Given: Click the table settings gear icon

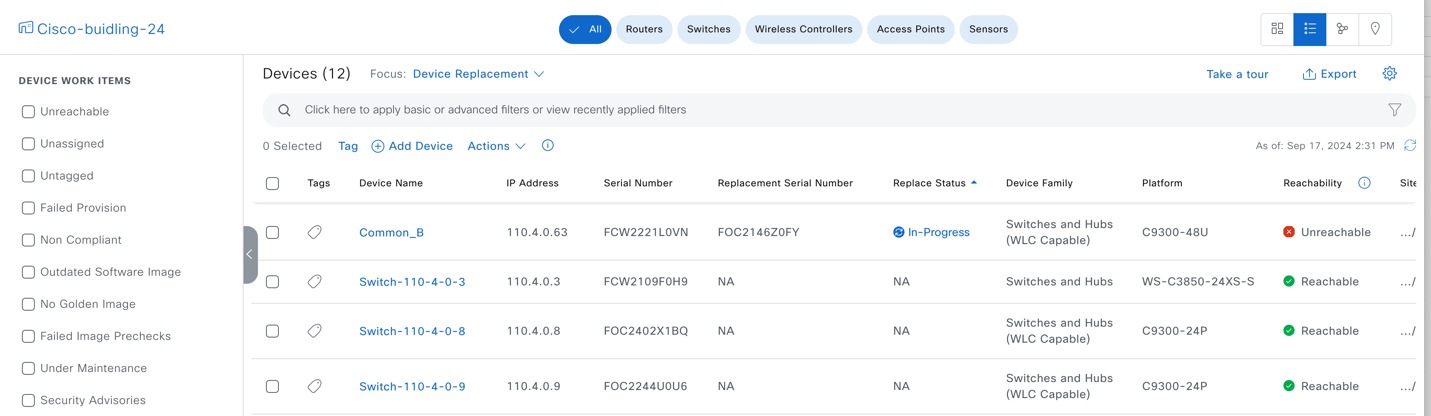Looking at the screenshot, I should point(1389,74).
